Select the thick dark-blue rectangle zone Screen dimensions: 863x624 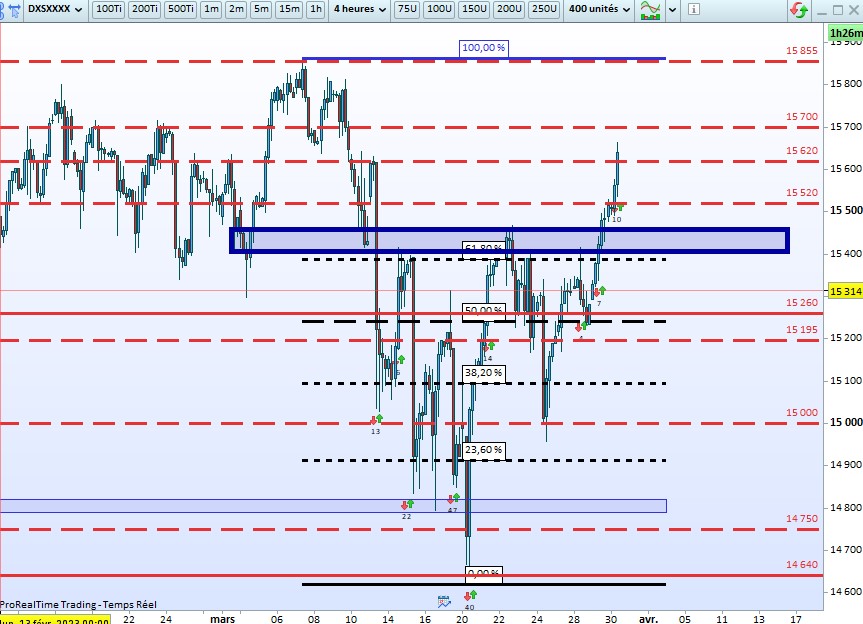510,240
